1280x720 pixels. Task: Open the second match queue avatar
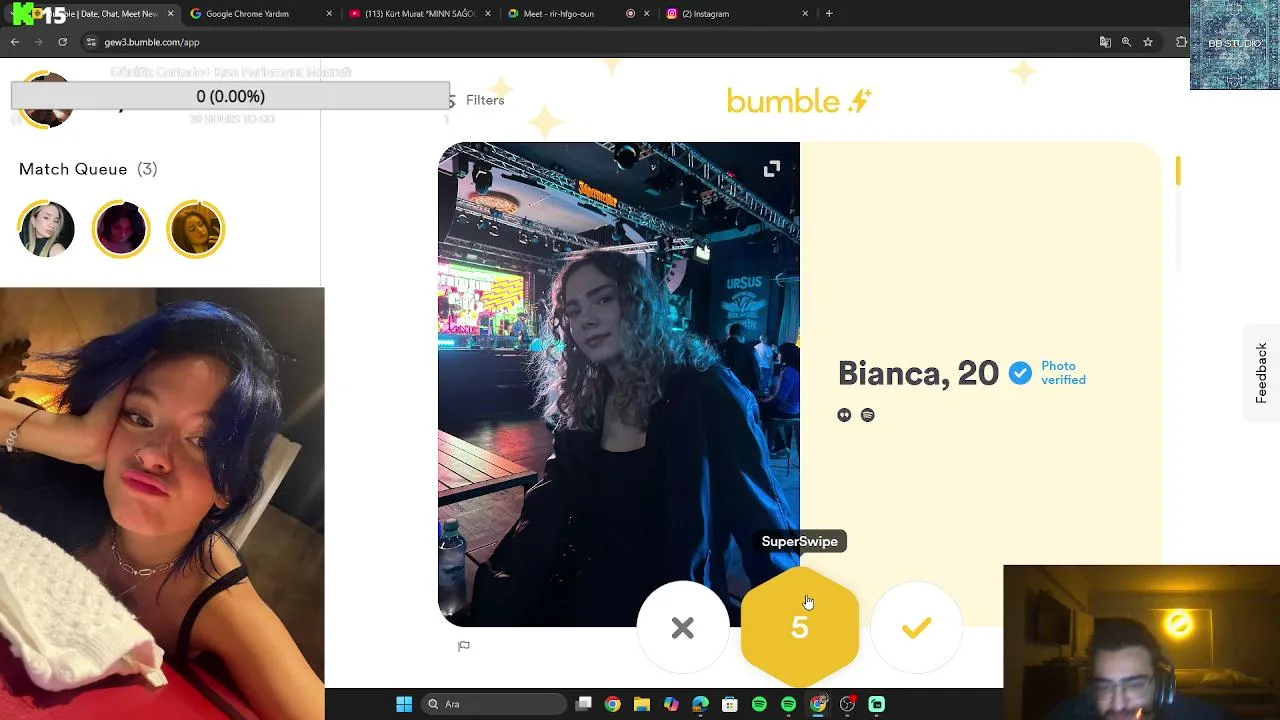pyautogui.click(x=121, y=229)
